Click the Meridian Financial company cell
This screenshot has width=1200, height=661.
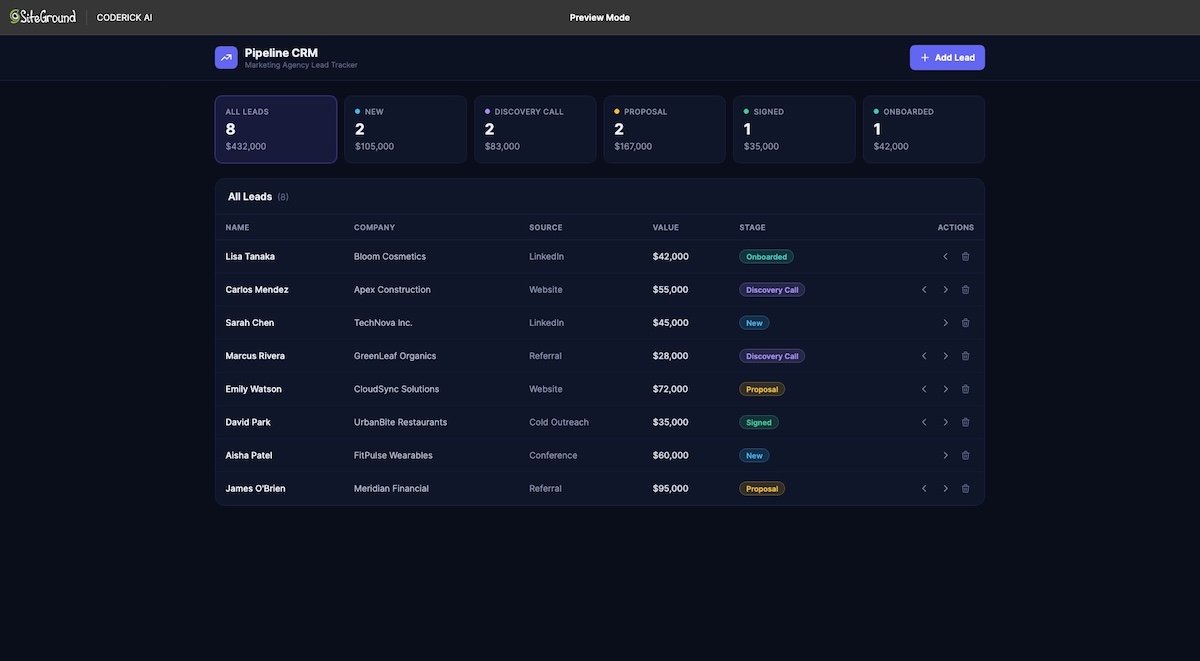coord(391,489)
